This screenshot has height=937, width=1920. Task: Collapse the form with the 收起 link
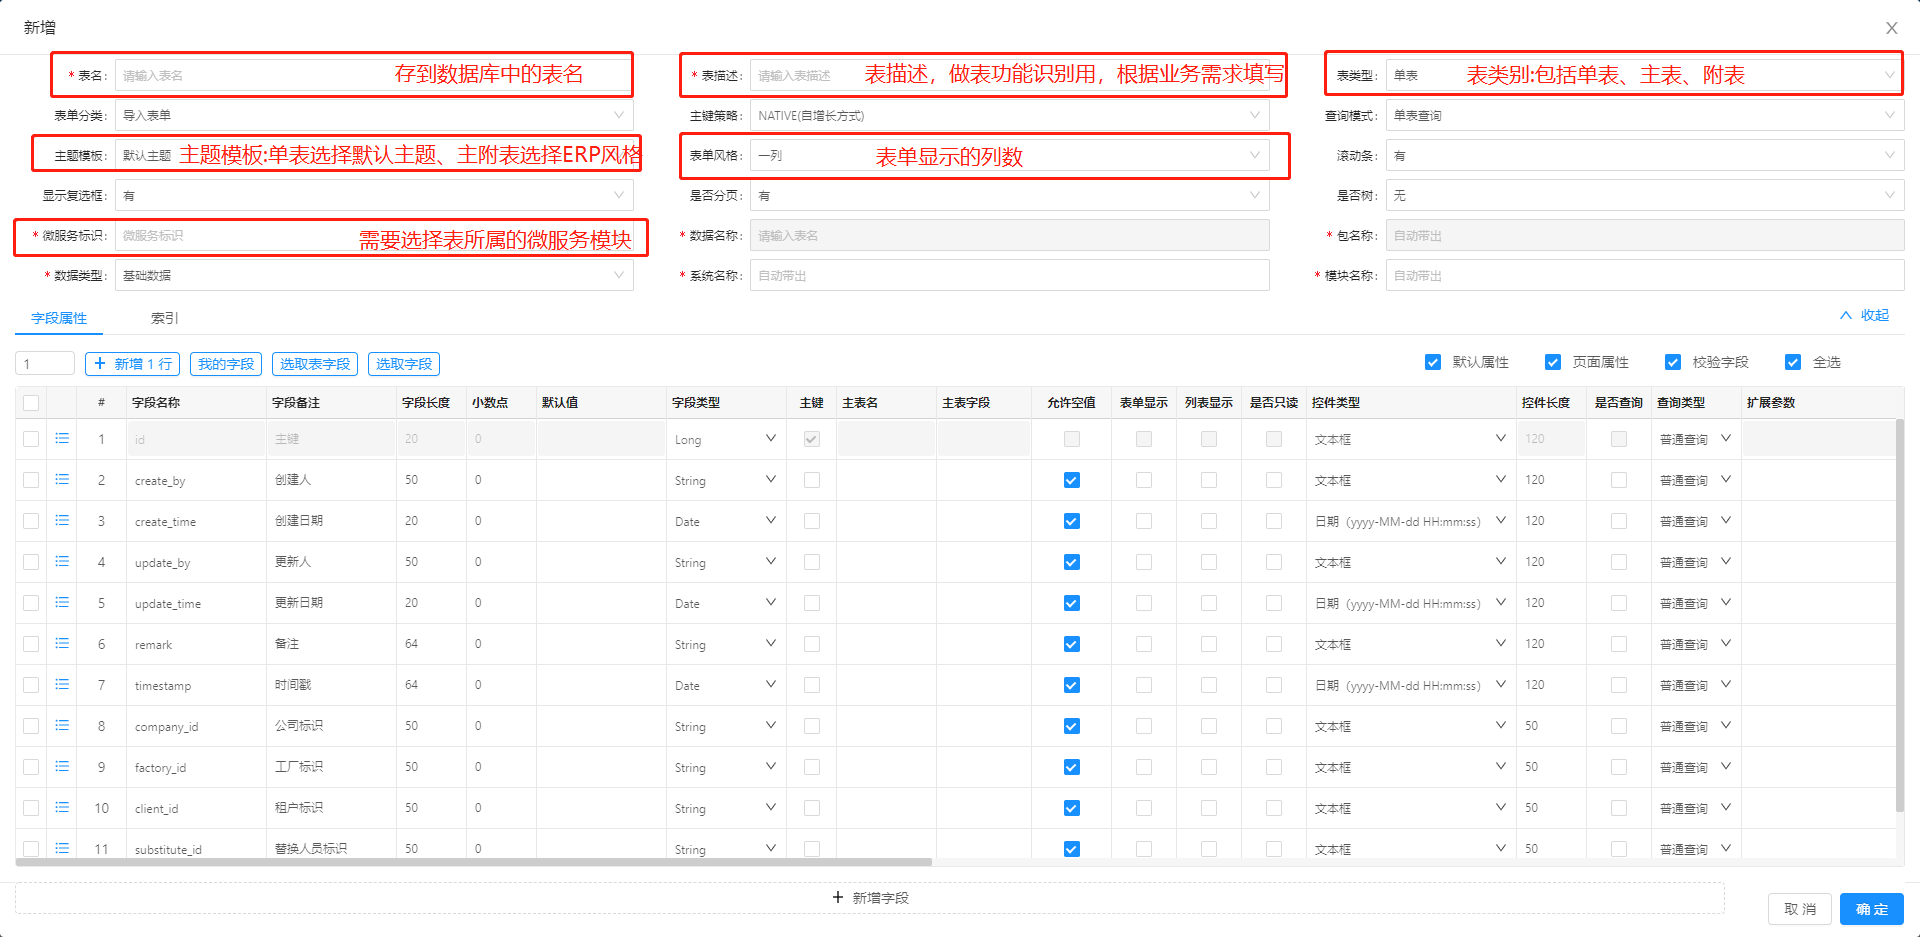[x=1865, y=315]
